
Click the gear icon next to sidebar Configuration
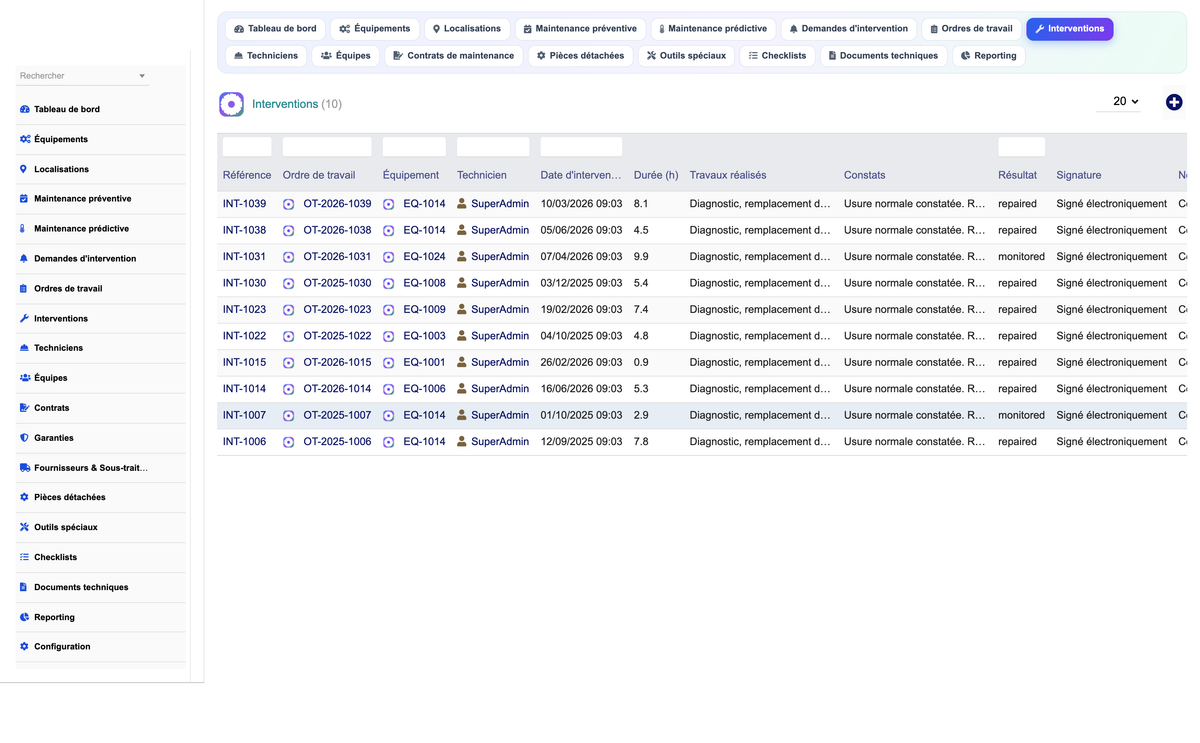(24, 647)
